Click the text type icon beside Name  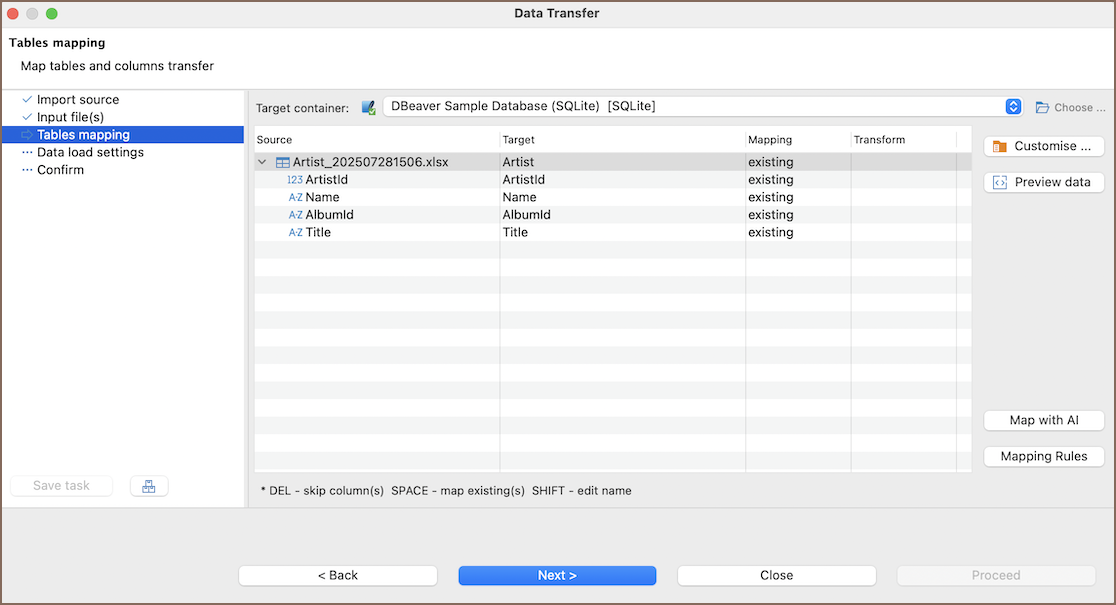[x=295, y=198]
